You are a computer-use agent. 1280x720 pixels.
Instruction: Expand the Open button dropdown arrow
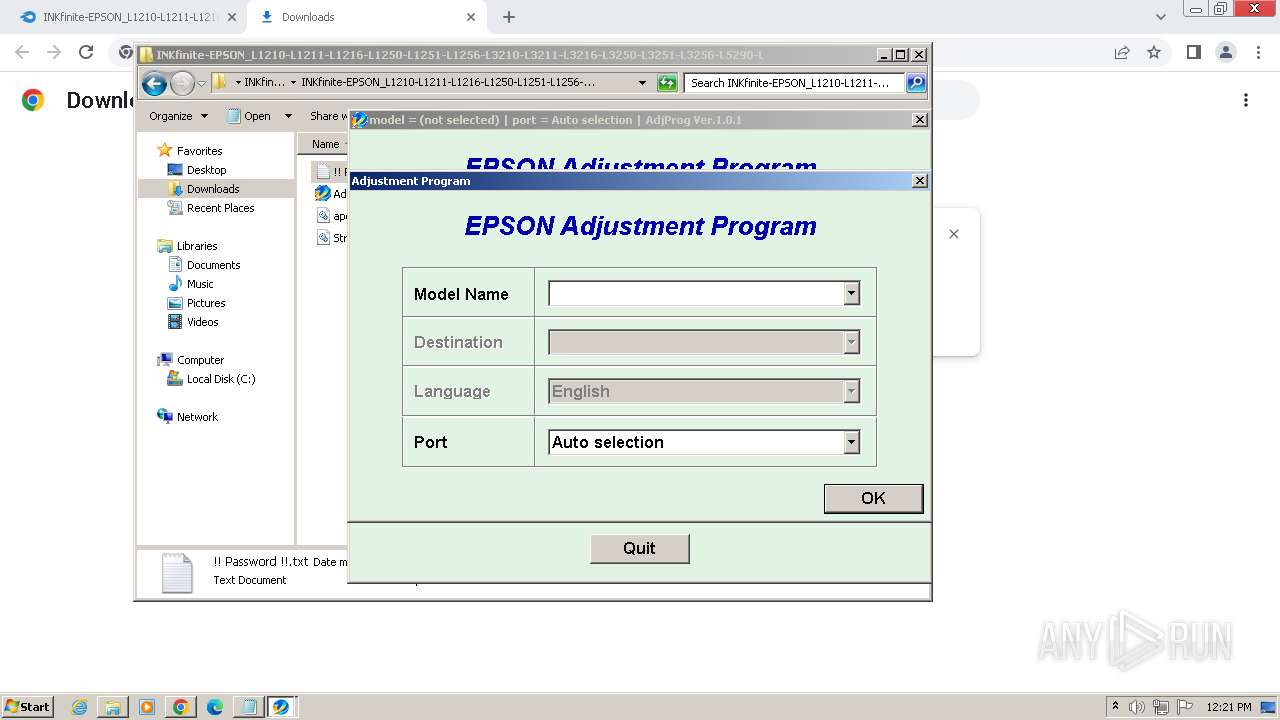pyautogui.click(x=288, y=116)
